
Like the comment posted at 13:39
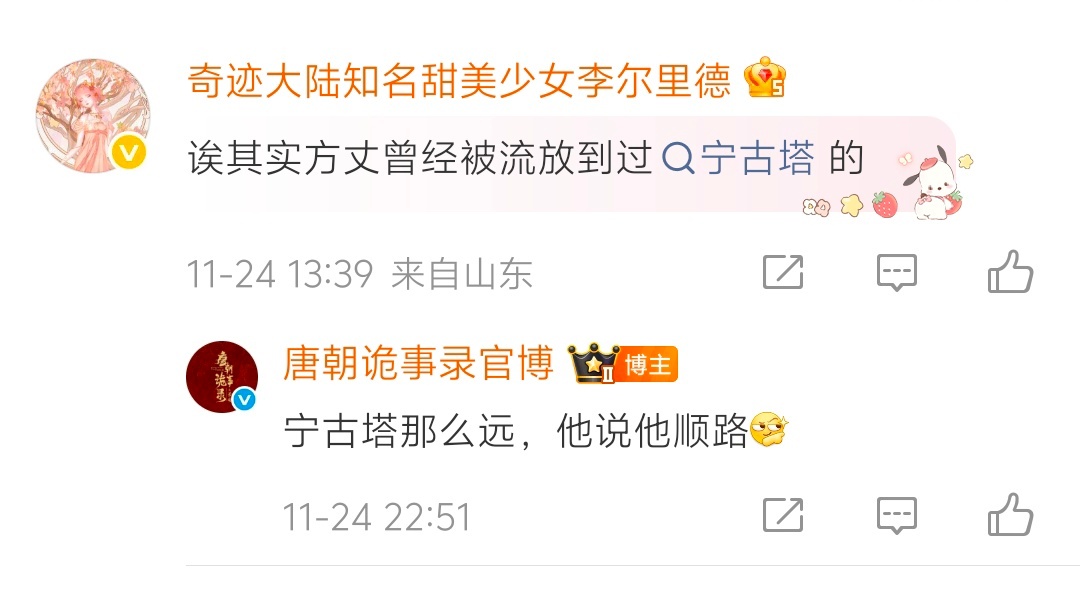pos(1010,271)
